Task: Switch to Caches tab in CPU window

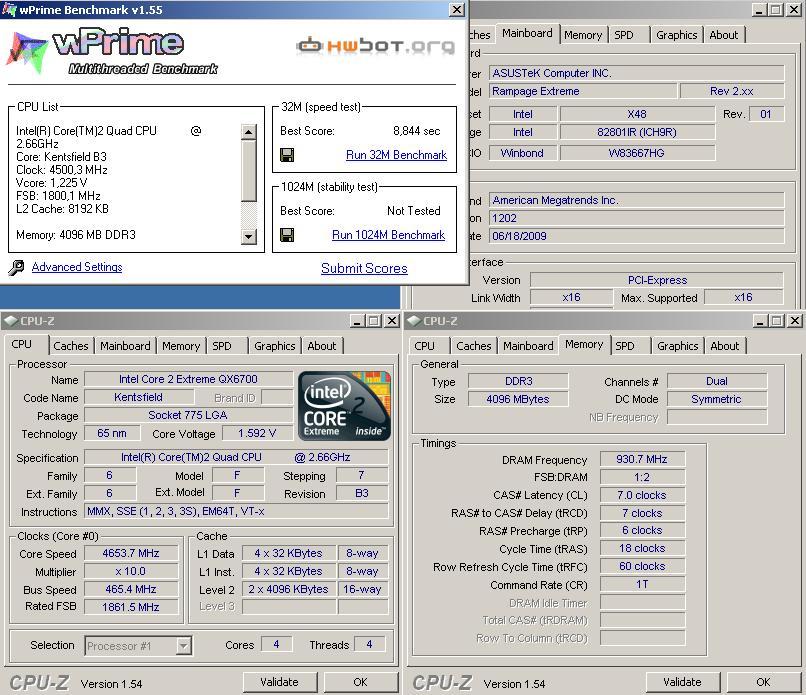Action: pos(71,346)
